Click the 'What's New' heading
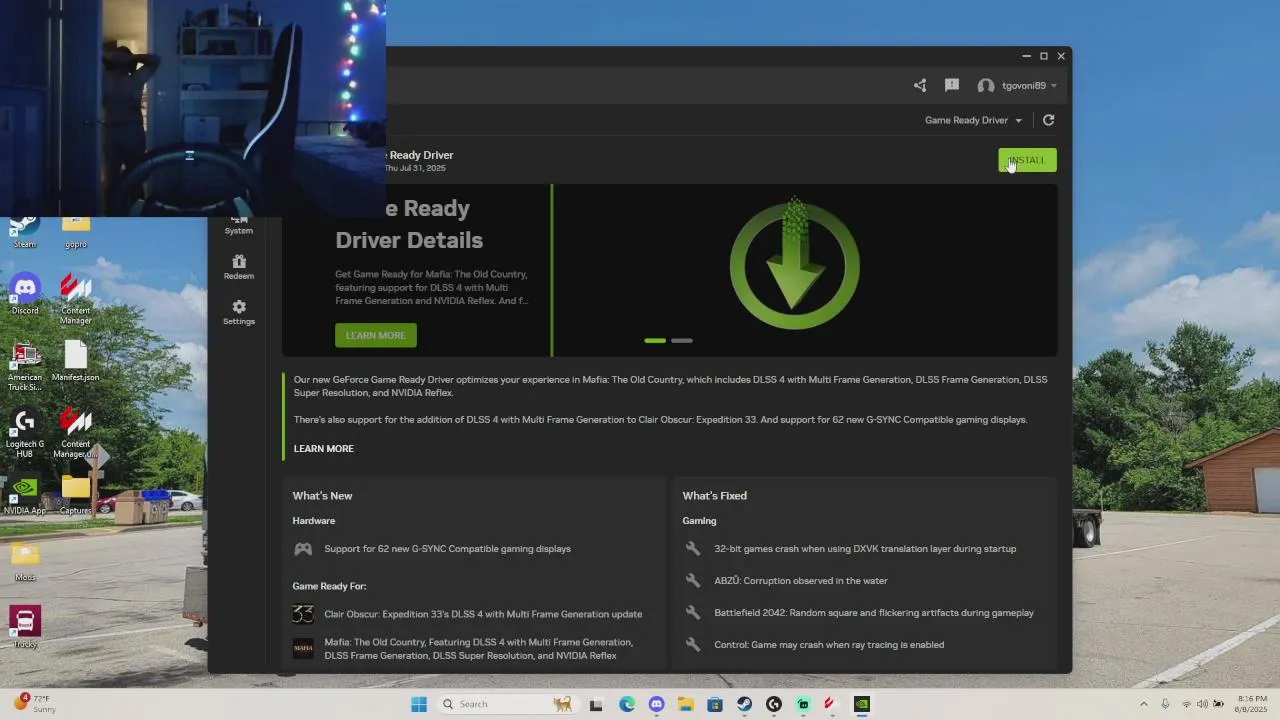Viewport: 1280px width, 720px height. point(322,496)
